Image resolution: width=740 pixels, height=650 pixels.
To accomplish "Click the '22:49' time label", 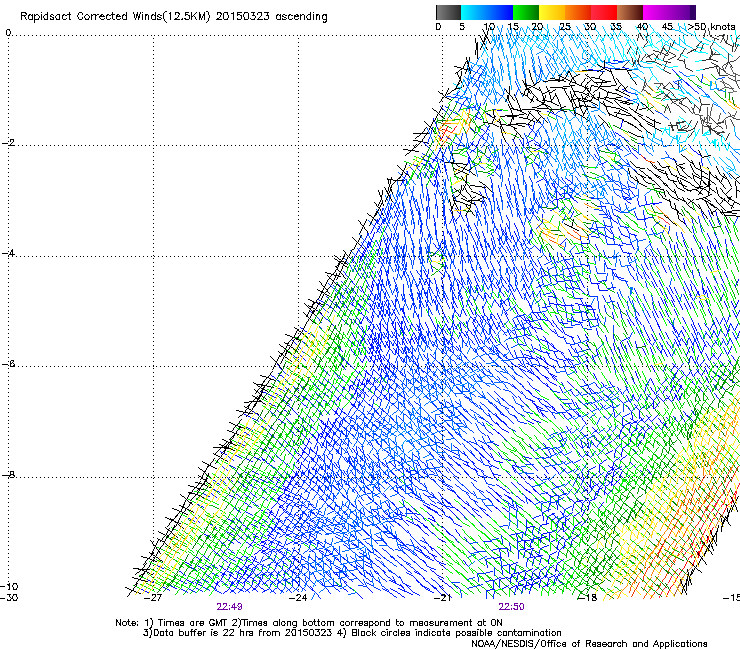I will tap(229, 607).
